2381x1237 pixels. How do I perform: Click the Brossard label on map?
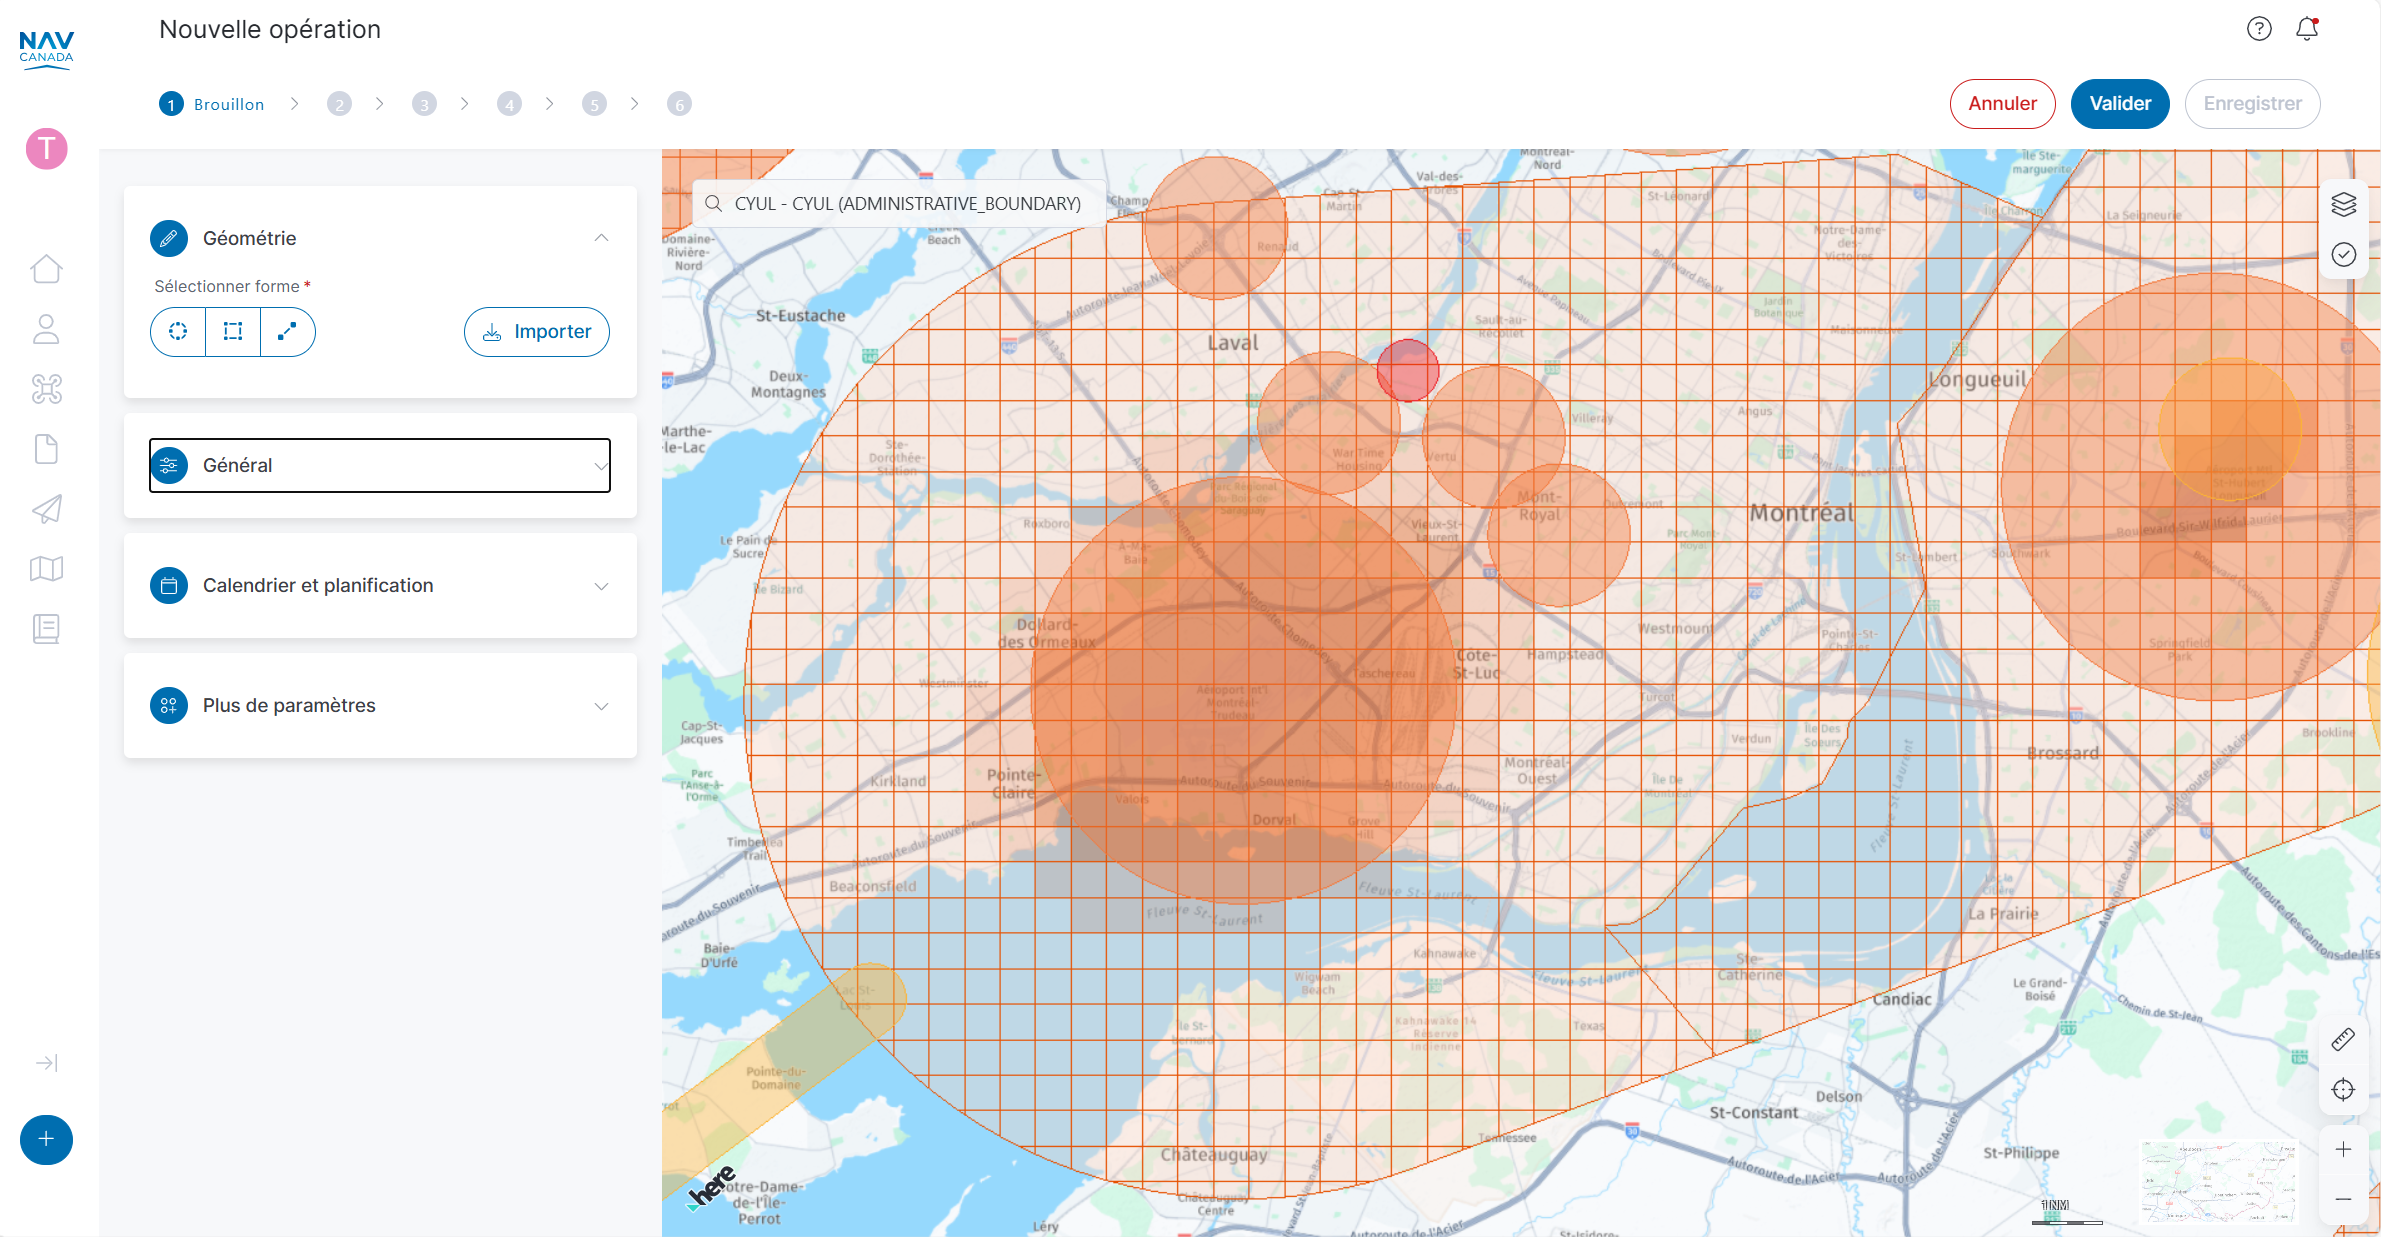(x=2062, y=753)
